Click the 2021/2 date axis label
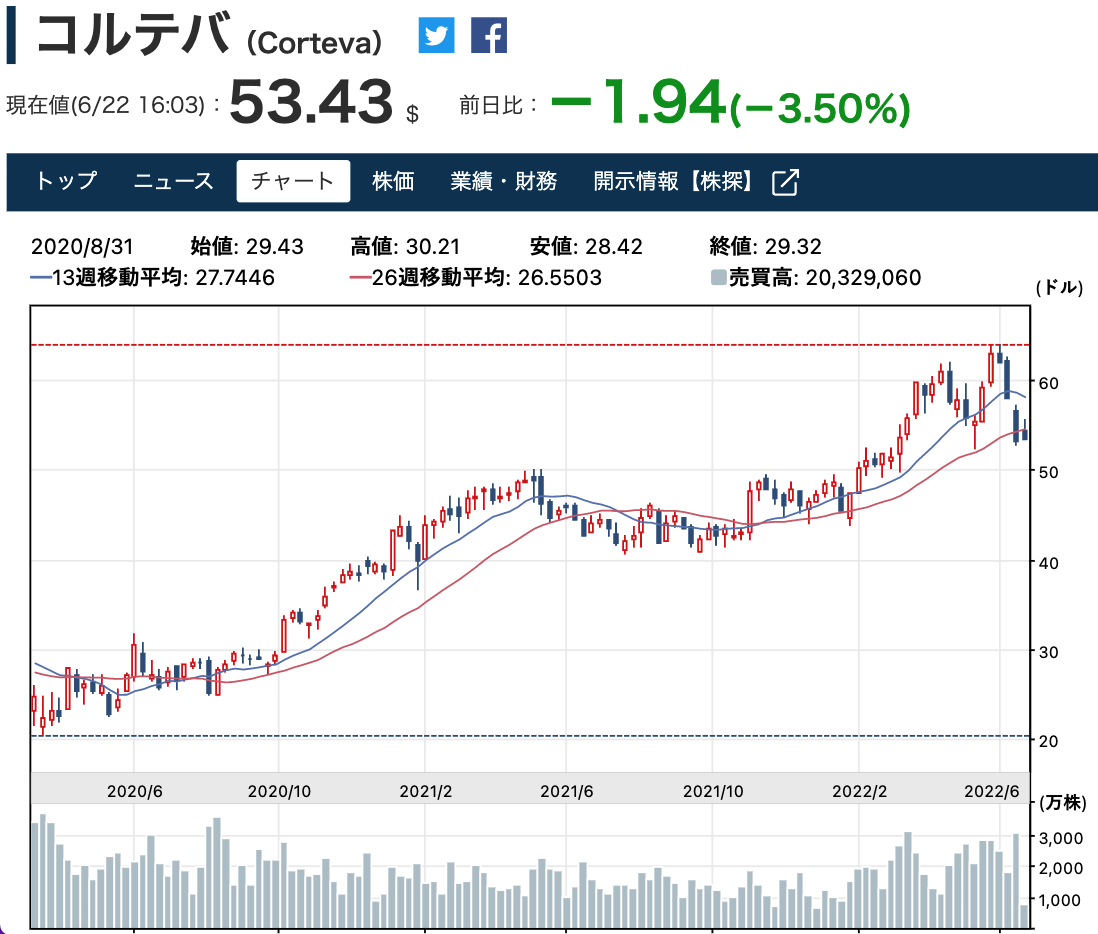This screenshot has width=1098, height=934. click(x=426, y=791)
